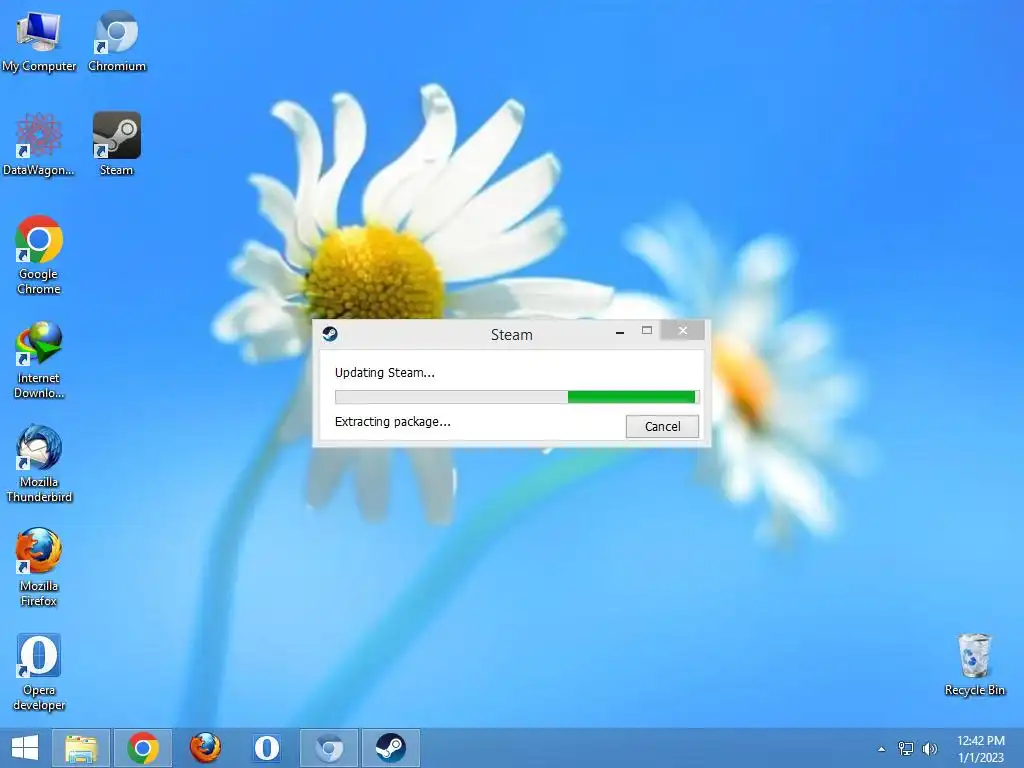Screen dimensions: 1024x768
Task: Show hidden system tray icons
Action: point(882,749)
